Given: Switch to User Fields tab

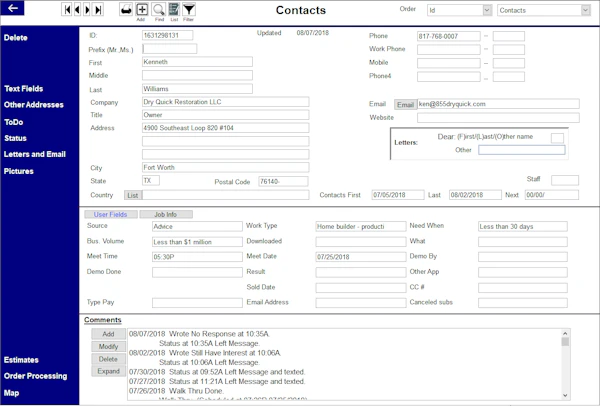Looking at the screenshot, I should (x=111, y=214).
